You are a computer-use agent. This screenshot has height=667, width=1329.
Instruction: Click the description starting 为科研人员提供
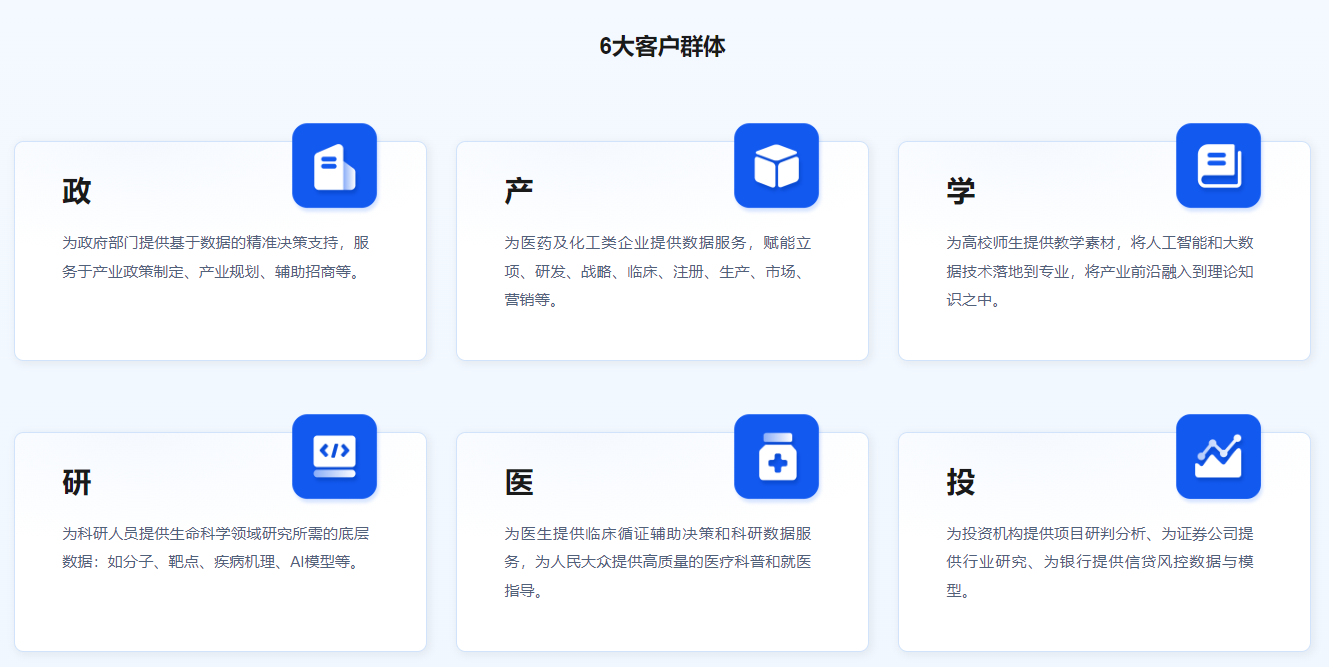pyautogui.click(x=216, y=548)
